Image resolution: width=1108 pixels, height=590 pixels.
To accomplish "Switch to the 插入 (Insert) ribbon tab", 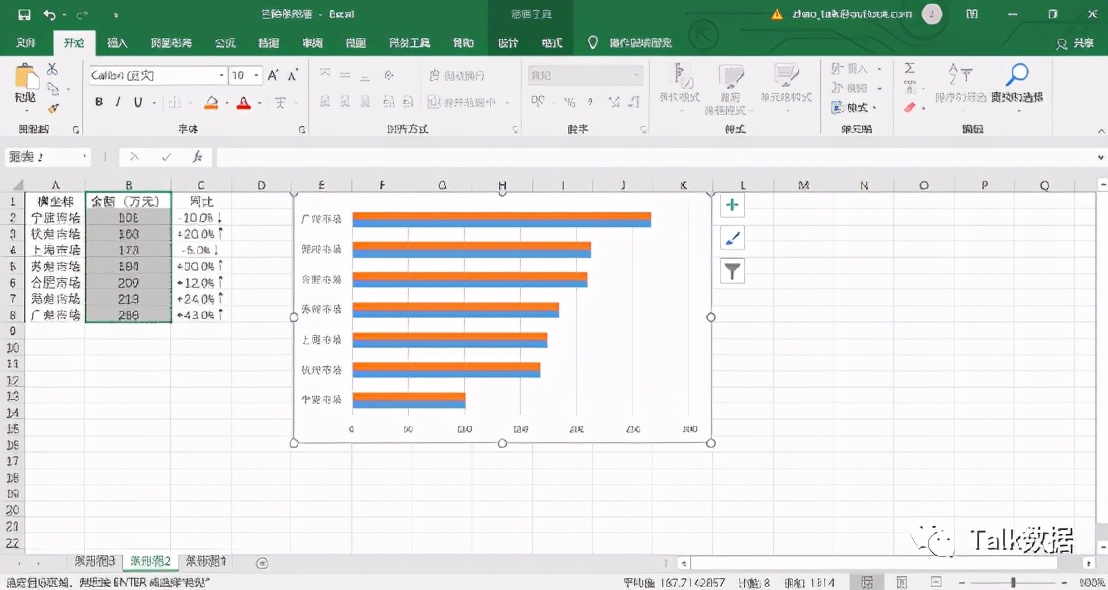I will tap(117, 43).
